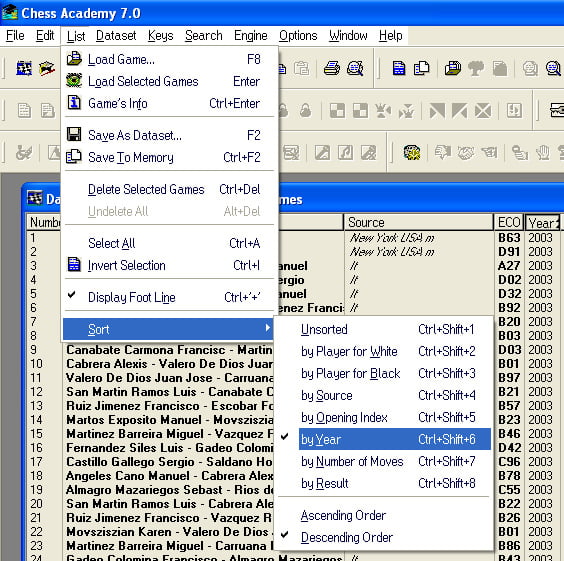Select the 'by Year' sort option
The image size is (564, 561).
[395, 439]
